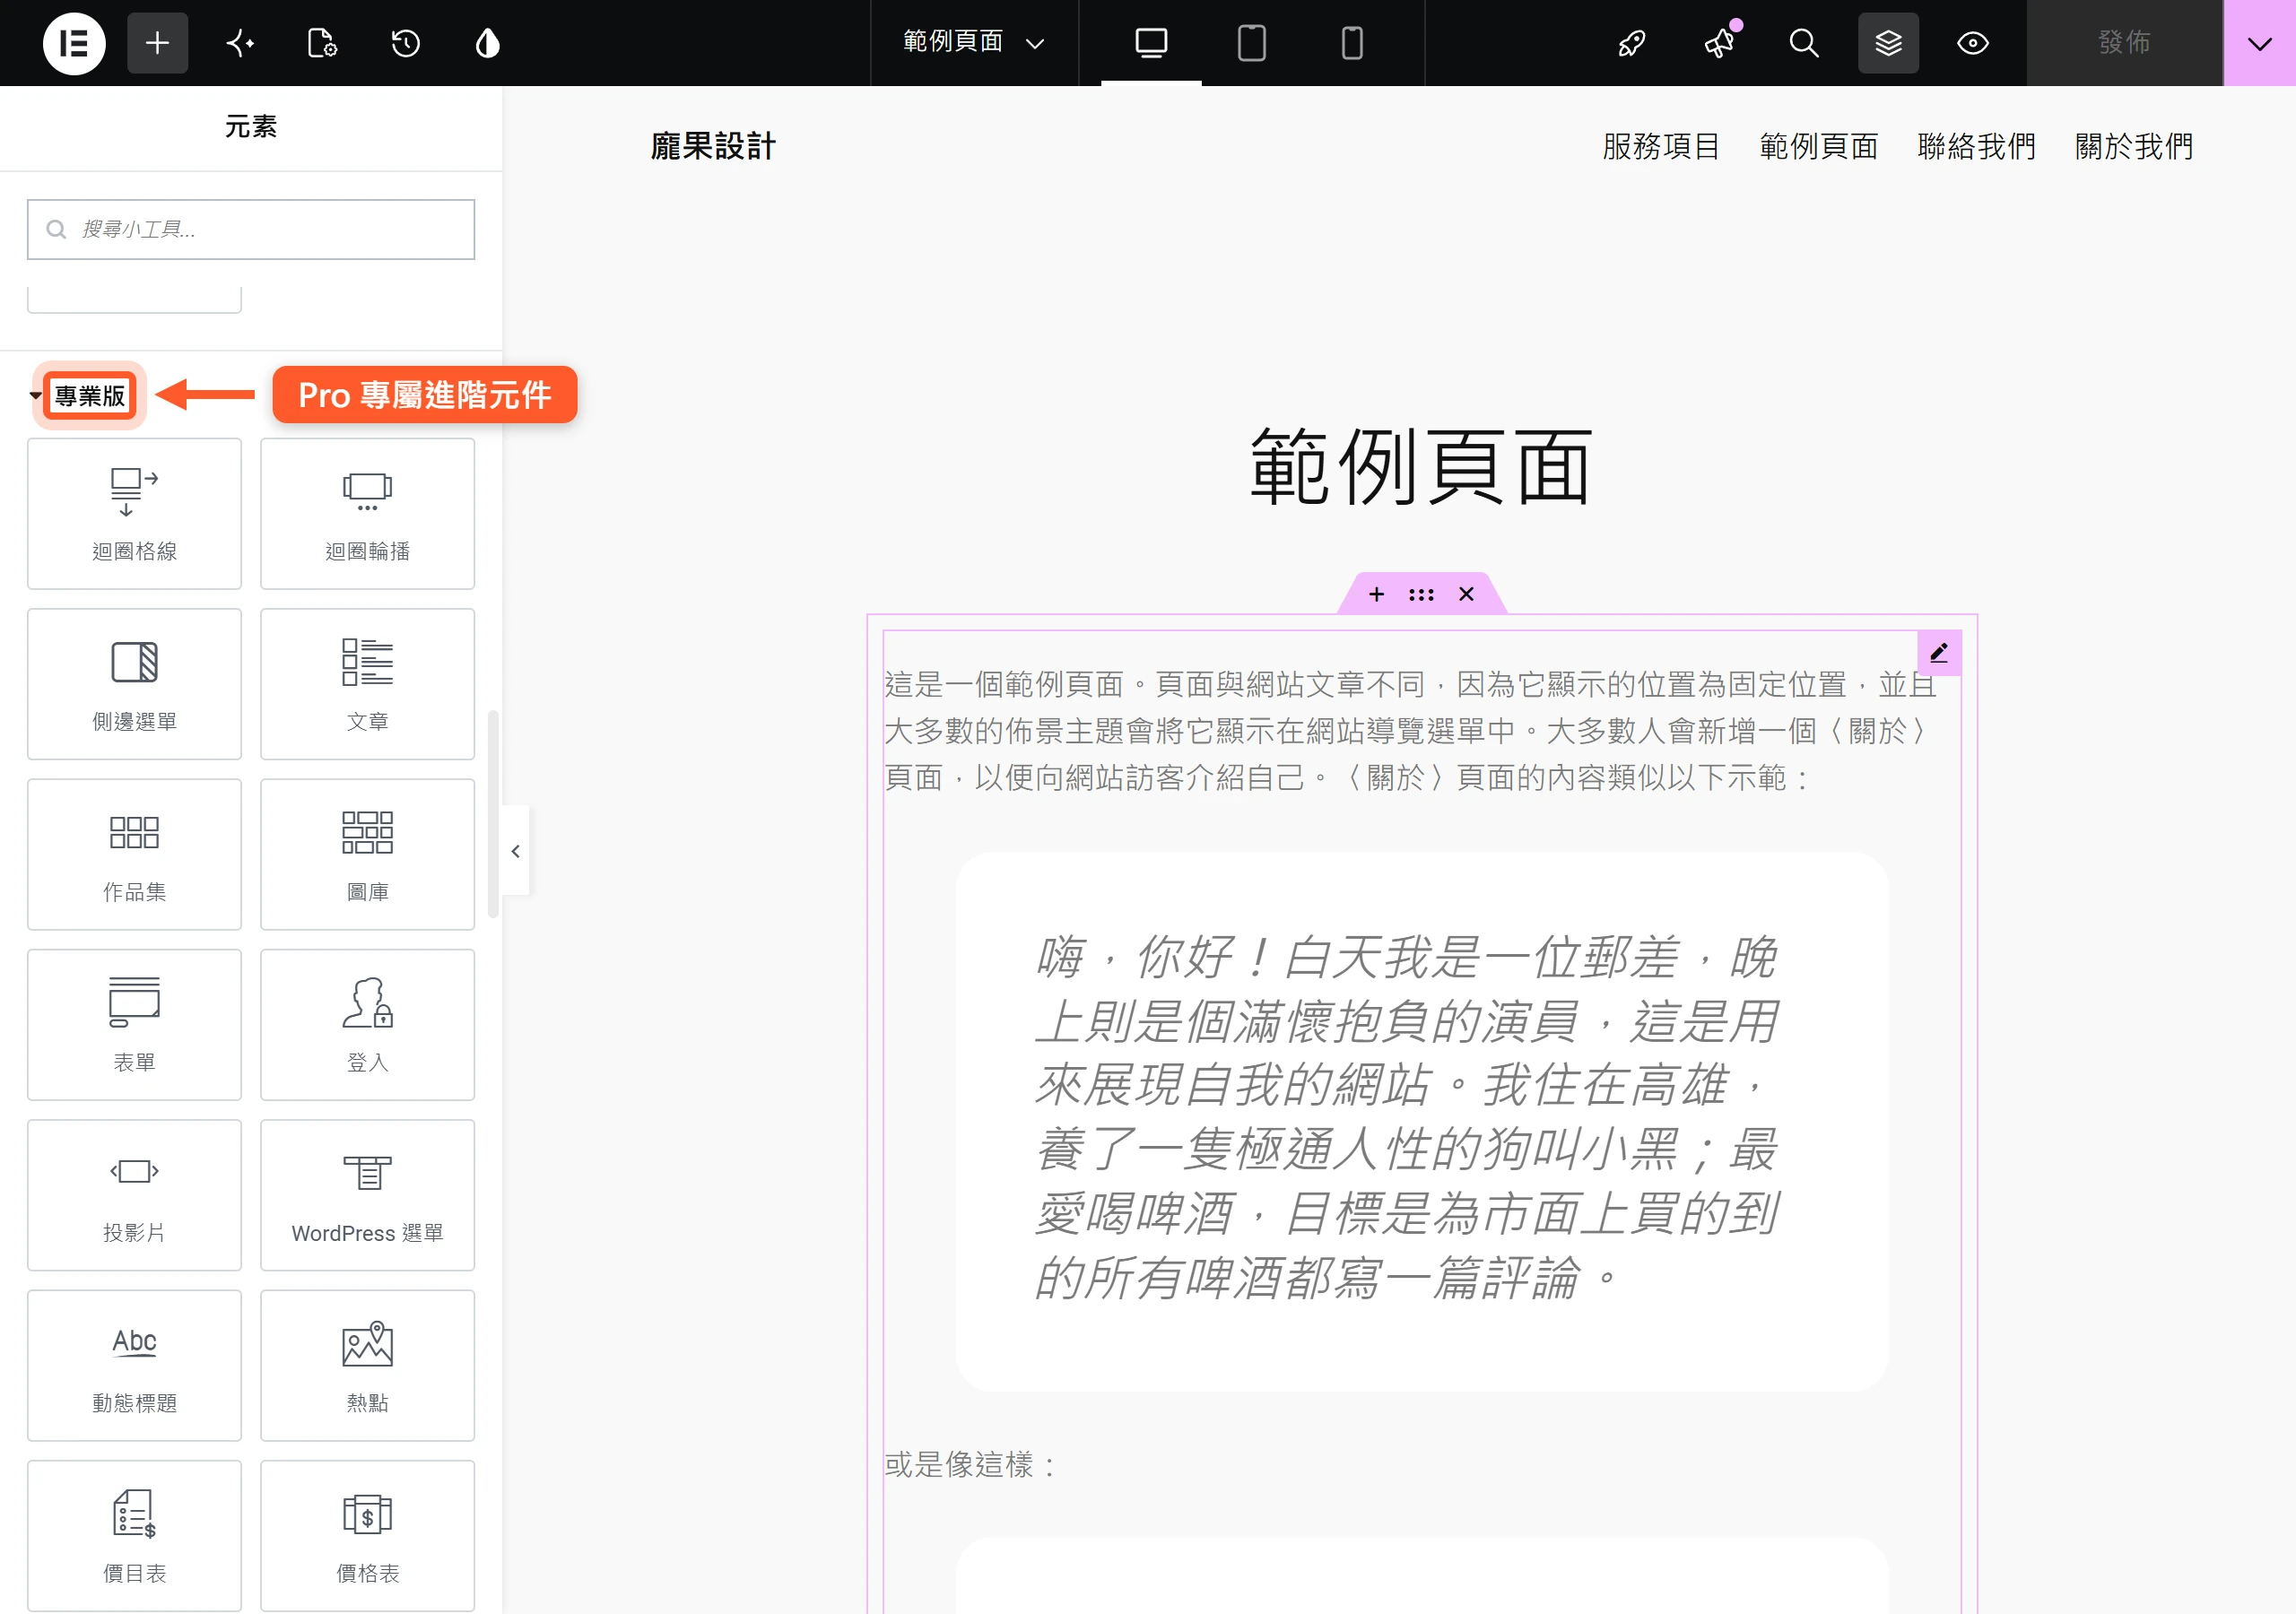
Task: Select the 表單 form widget
Action: pyautogui.click(x=134, y=1025)
